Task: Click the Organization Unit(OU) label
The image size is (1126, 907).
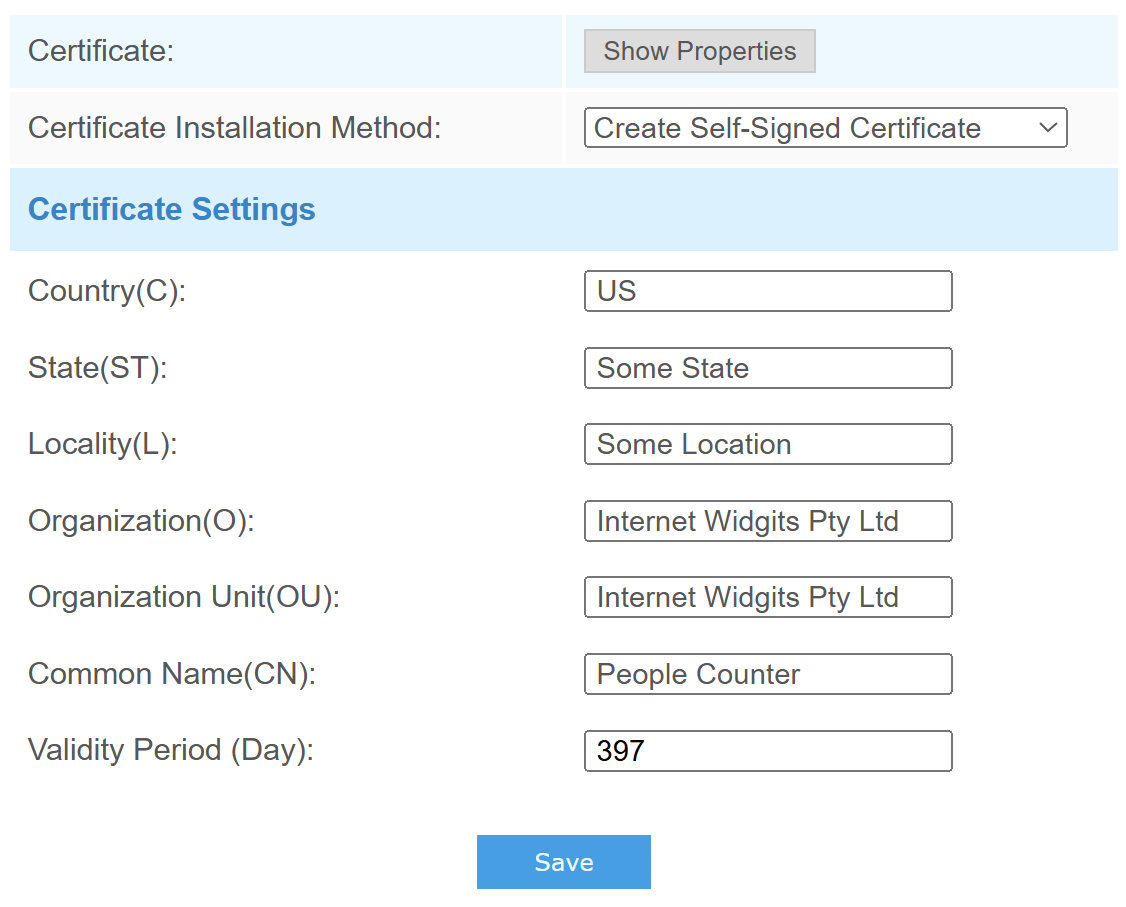Action: [x=184, y=597]
